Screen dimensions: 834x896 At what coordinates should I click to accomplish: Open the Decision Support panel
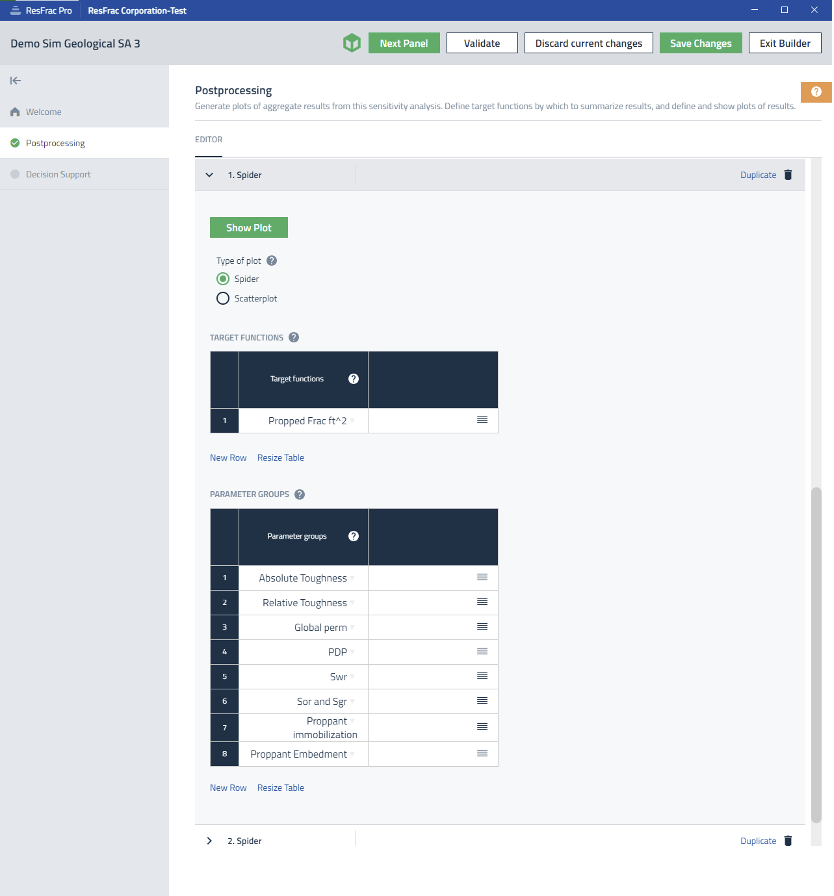click(58, 174)
